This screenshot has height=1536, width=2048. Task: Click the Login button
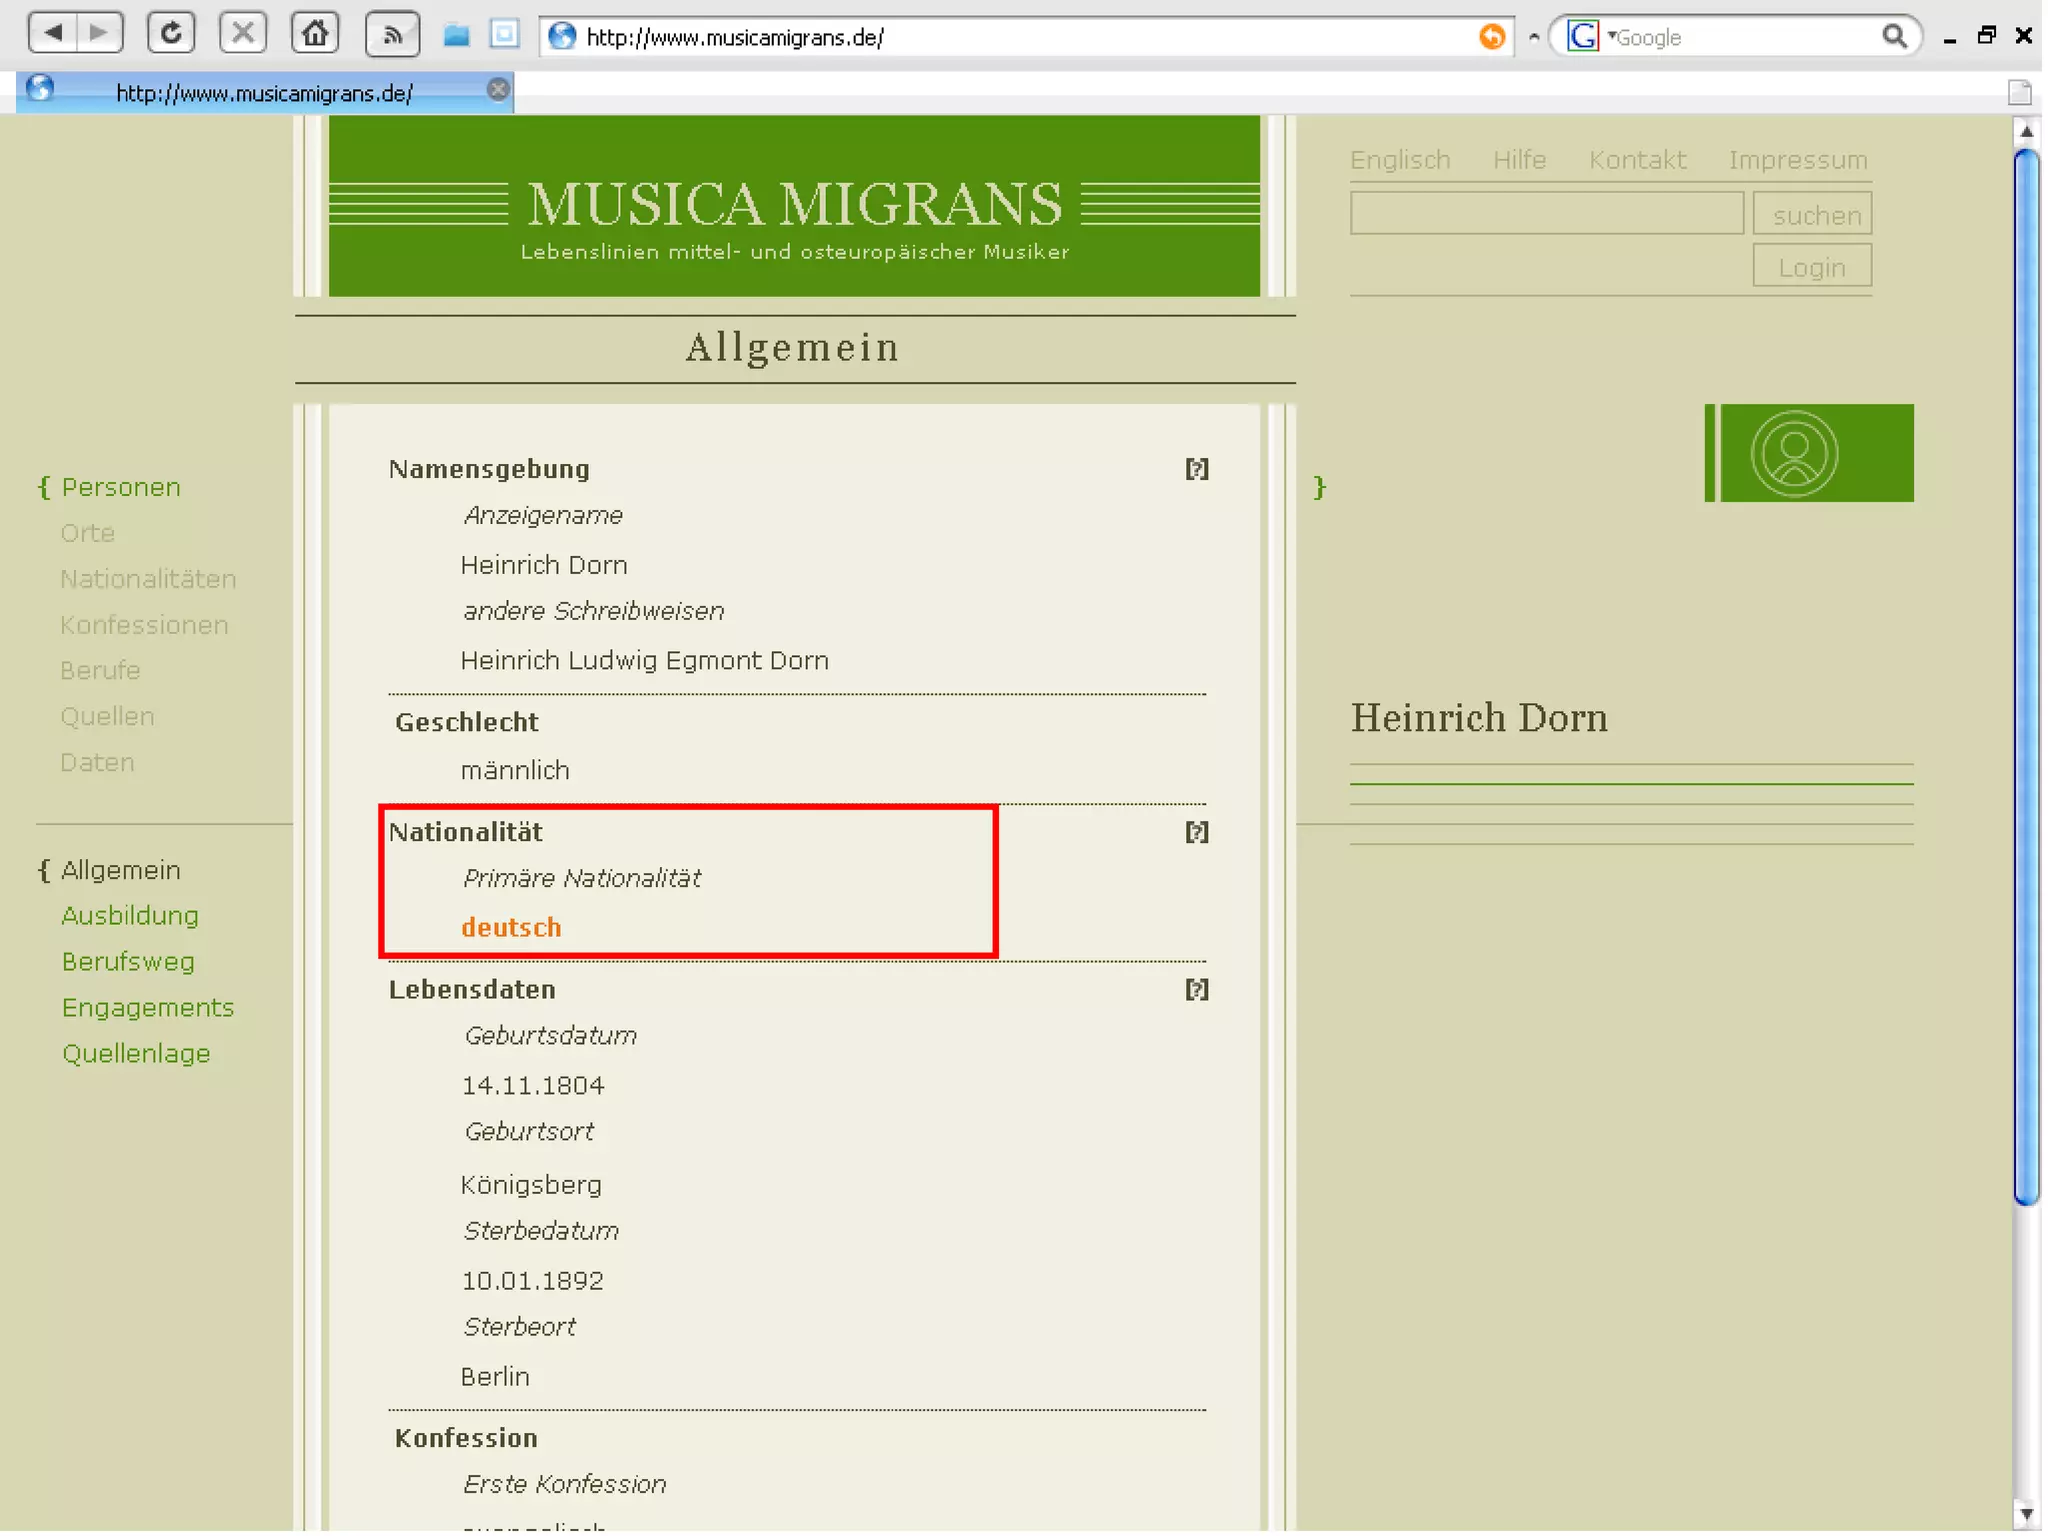pyautogui.click(x=1811, y=267)
